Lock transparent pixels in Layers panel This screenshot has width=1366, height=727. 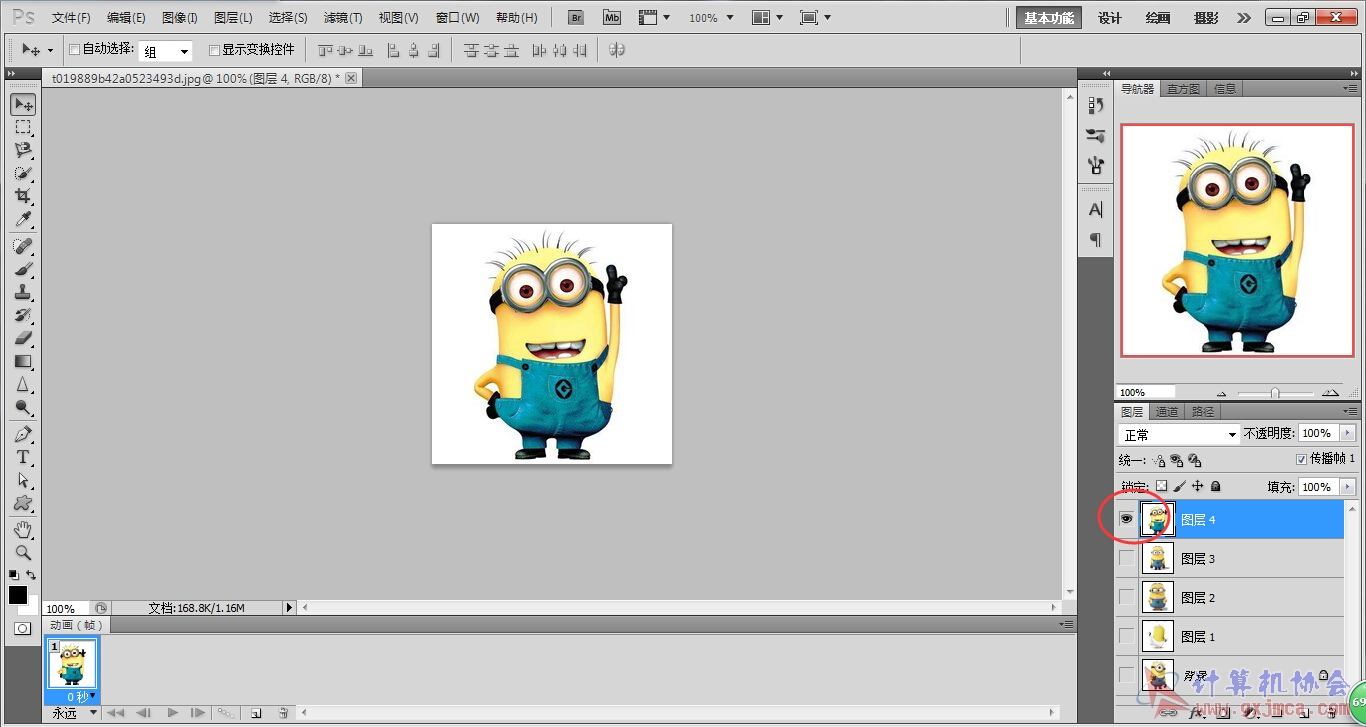coord(1161,486)
